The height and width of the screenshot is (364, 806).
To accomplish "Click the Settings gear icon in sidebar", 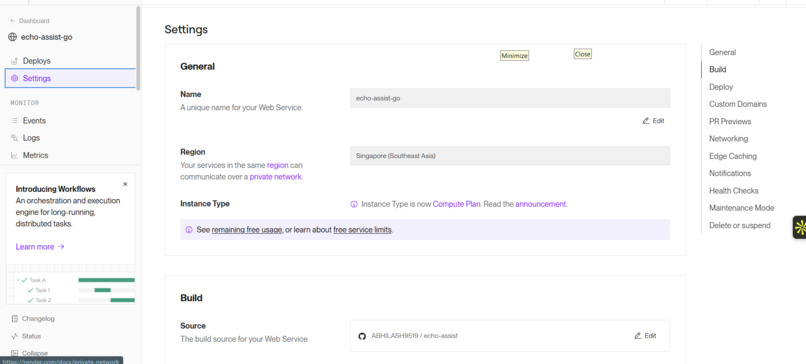I will point(14,78).
